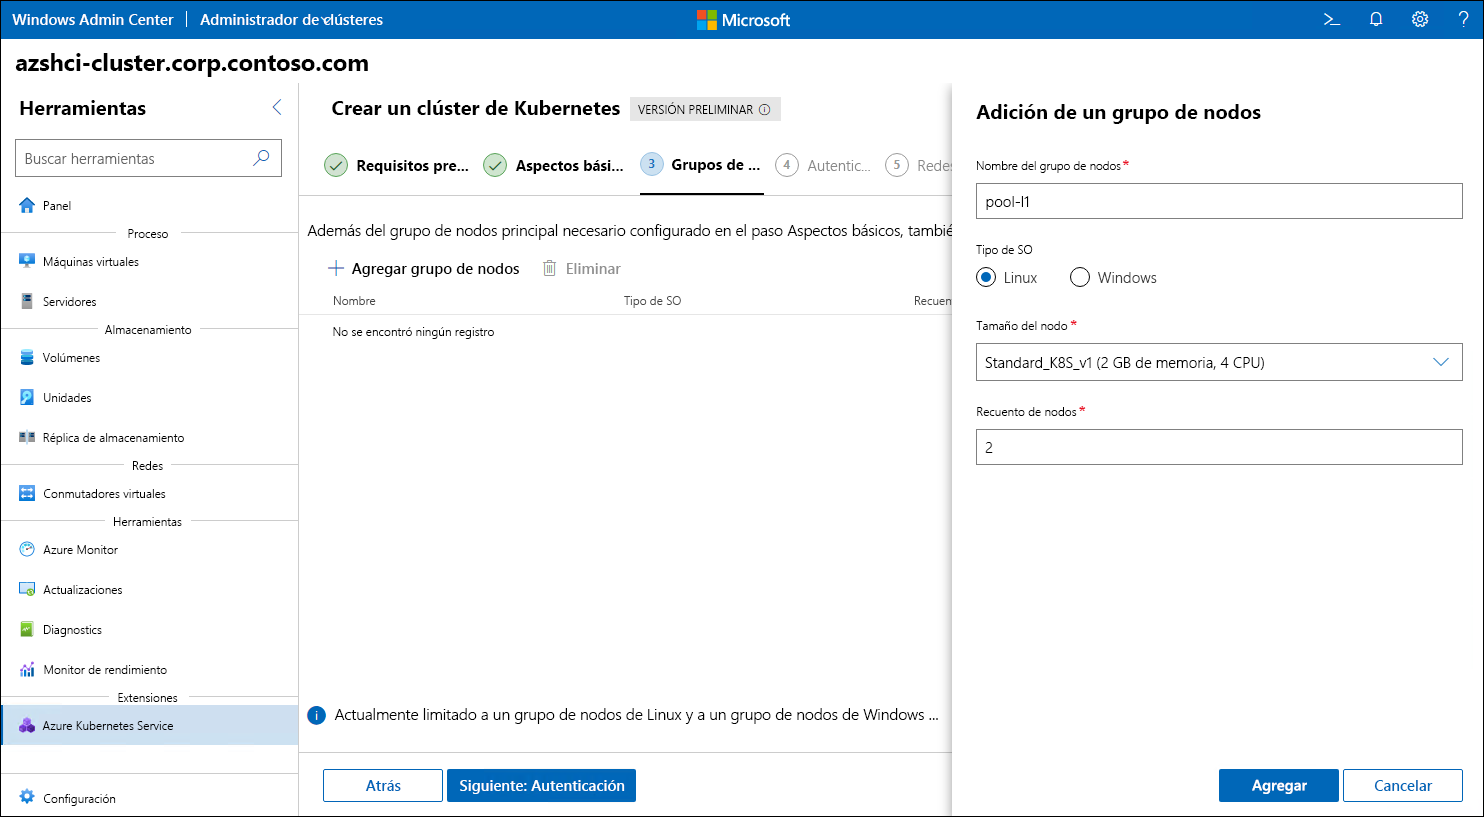1484x817 pixels.
Task: Click the Agregar button
Action: point(1278,785)
